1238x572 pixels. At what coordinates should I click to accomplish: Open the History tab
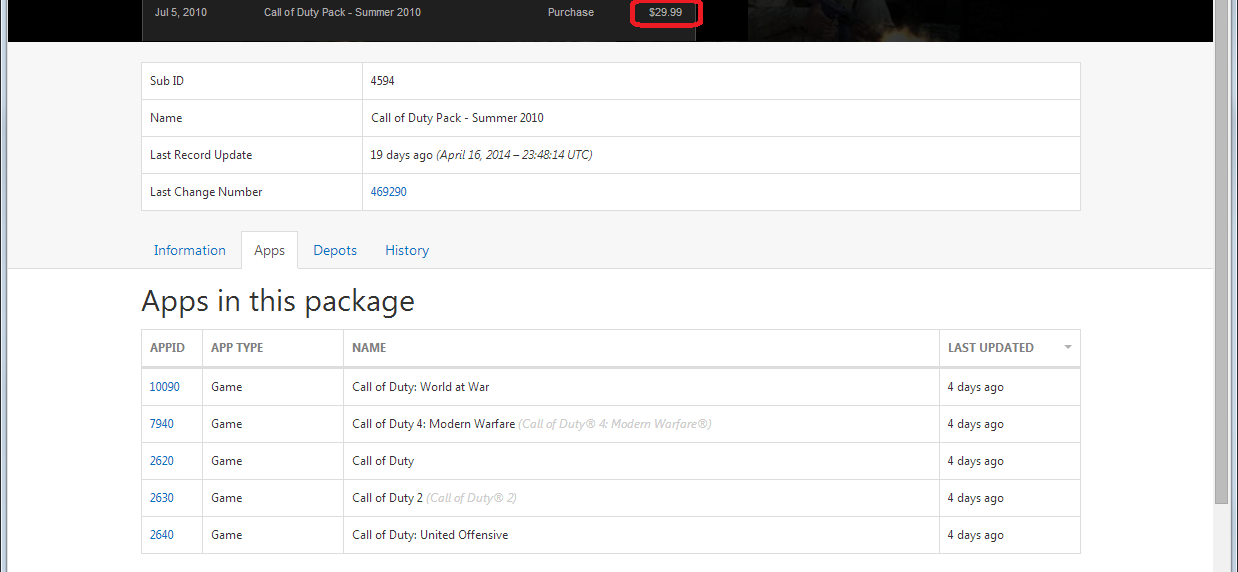pos(407,250)
